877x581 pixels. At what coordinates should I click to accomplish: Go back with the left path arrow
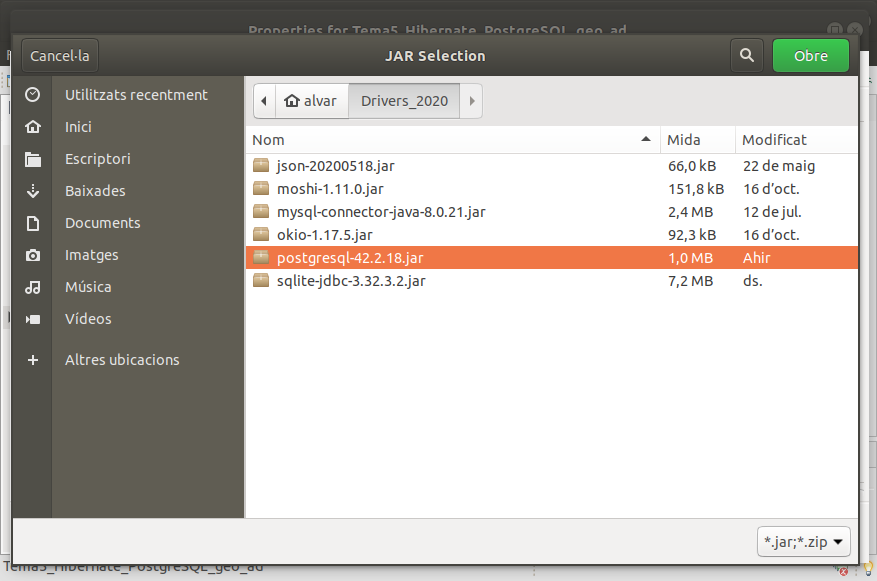click(x=264, y=101)
